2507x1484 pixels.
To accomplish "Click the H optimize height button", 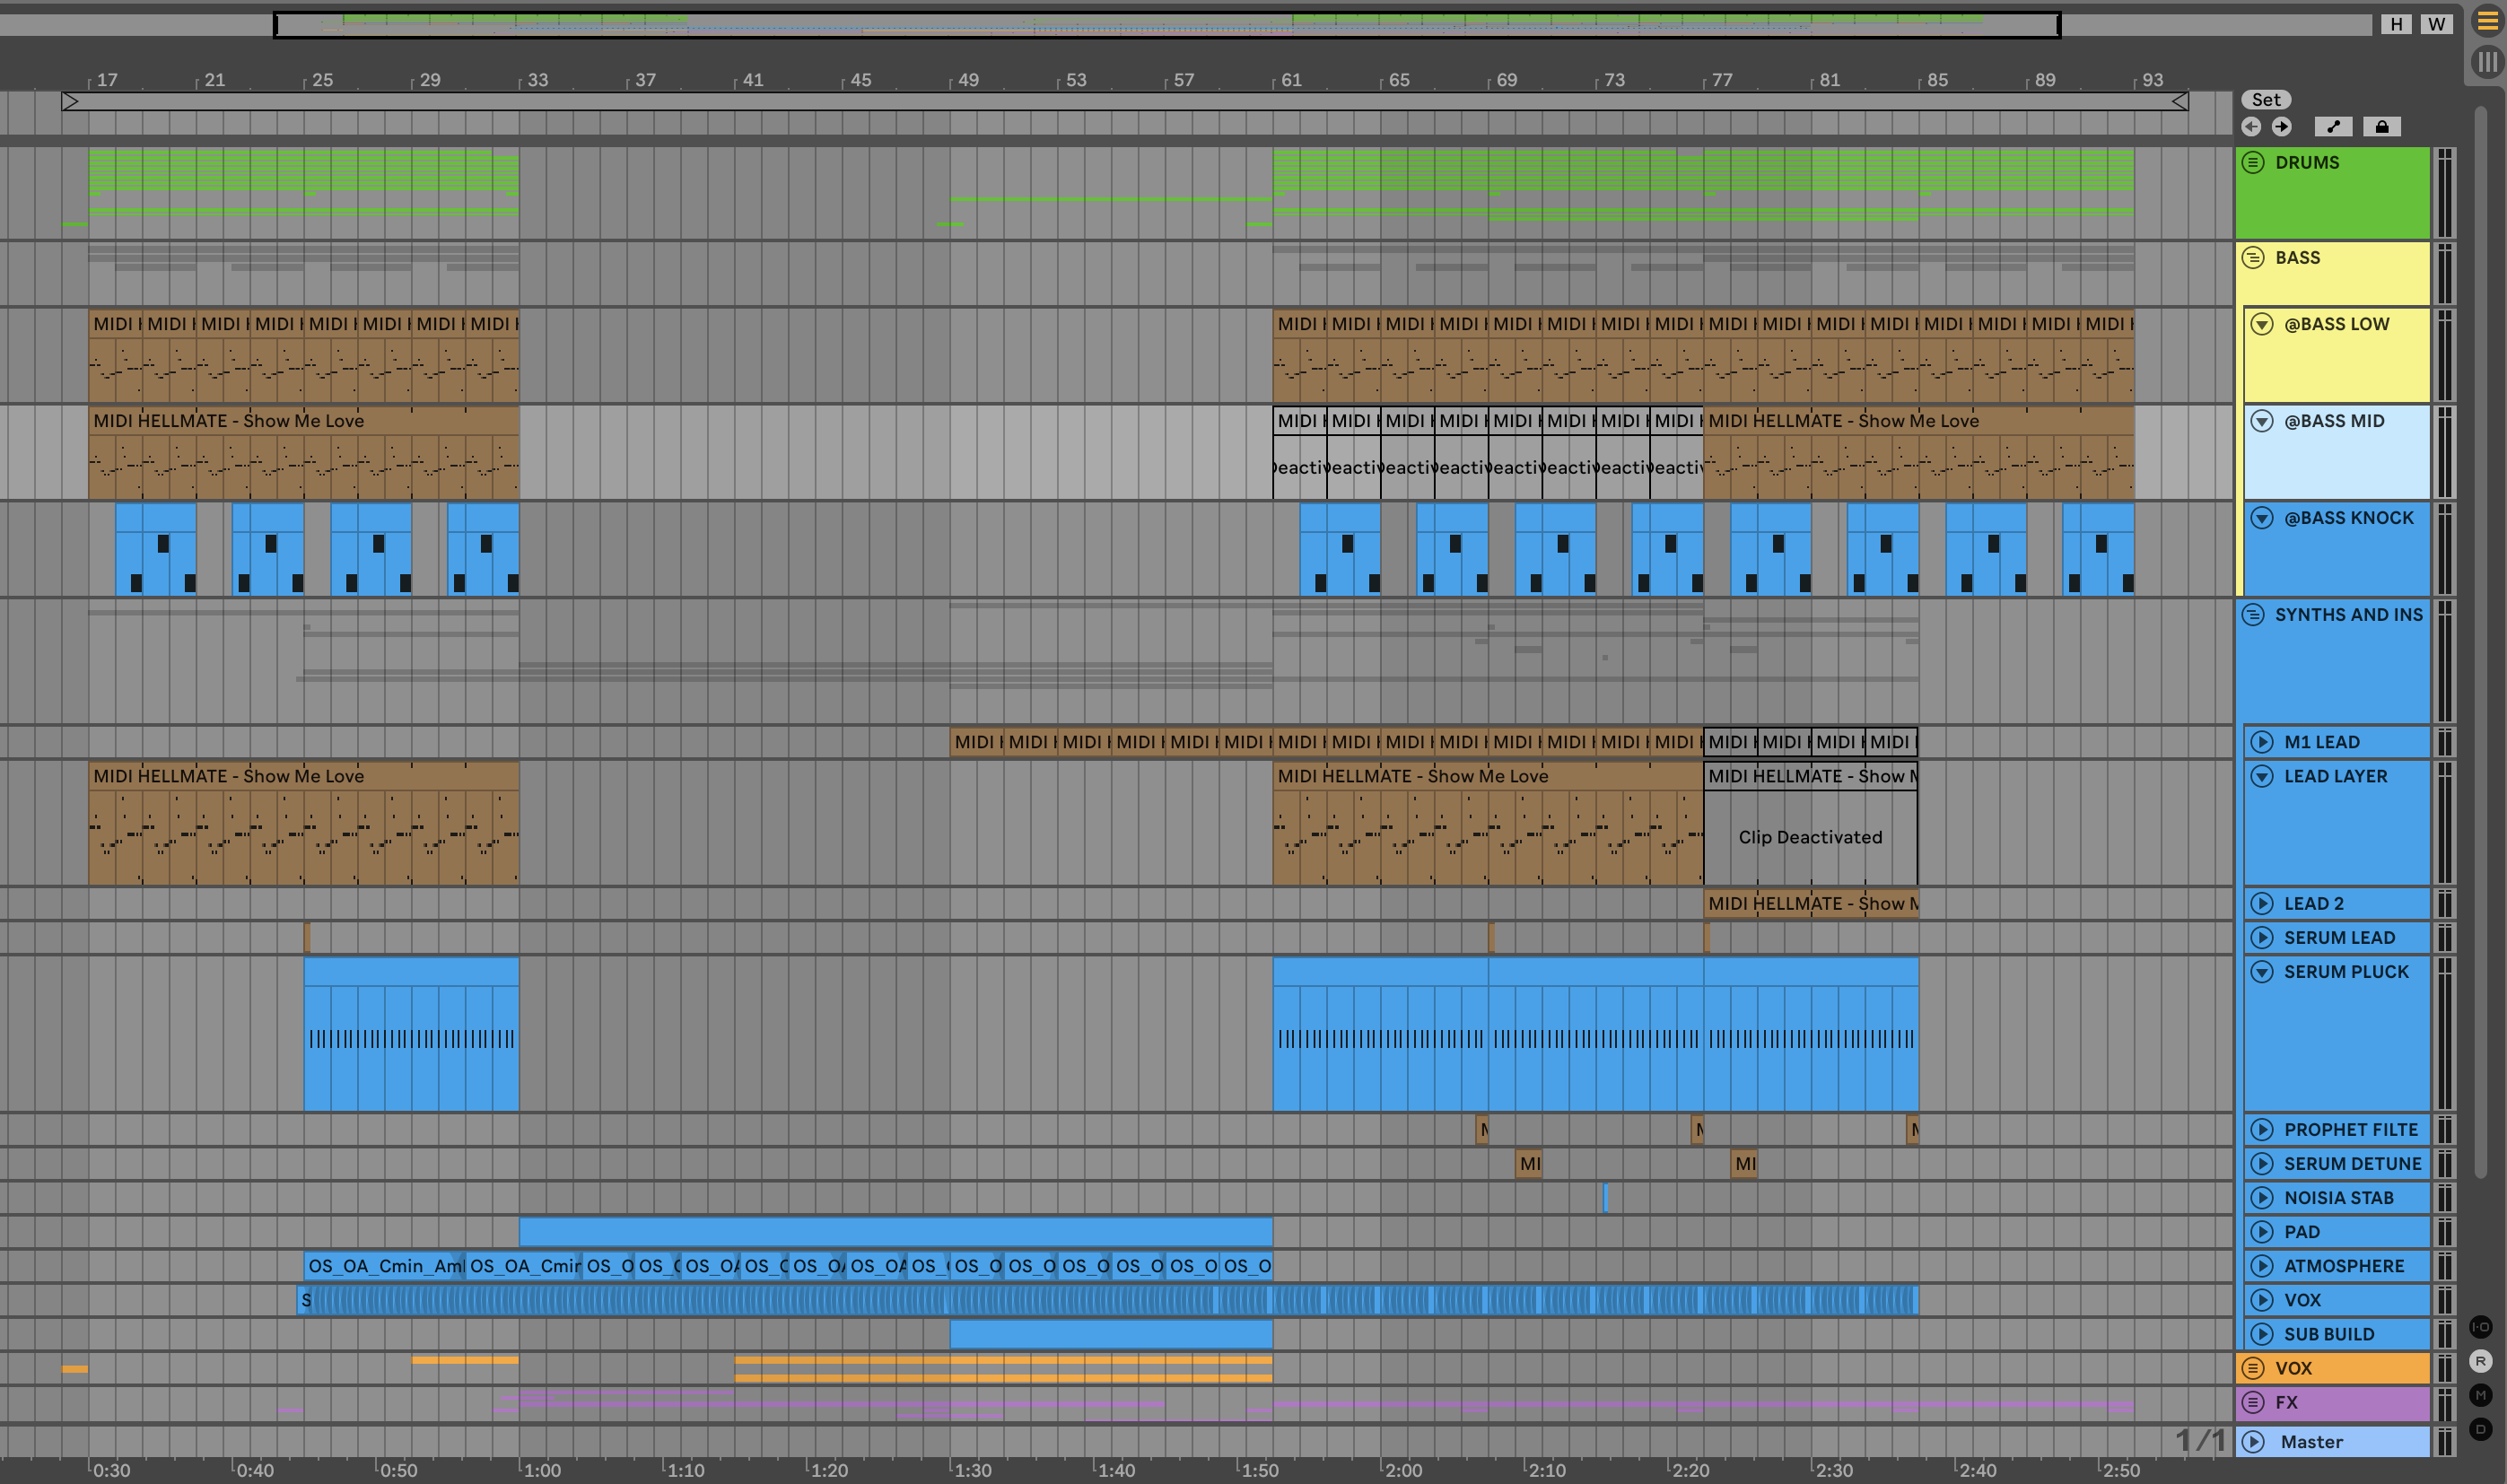I will 2396,24.
